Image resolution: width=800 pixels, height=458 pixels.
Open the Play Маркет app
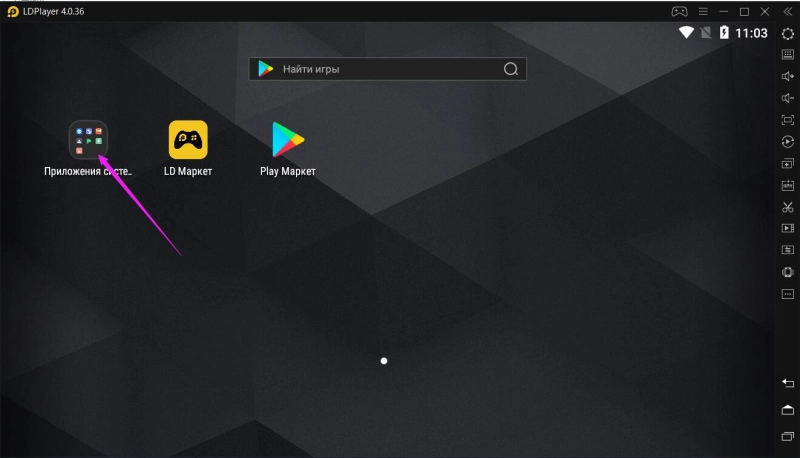click(x=288, y=140)
